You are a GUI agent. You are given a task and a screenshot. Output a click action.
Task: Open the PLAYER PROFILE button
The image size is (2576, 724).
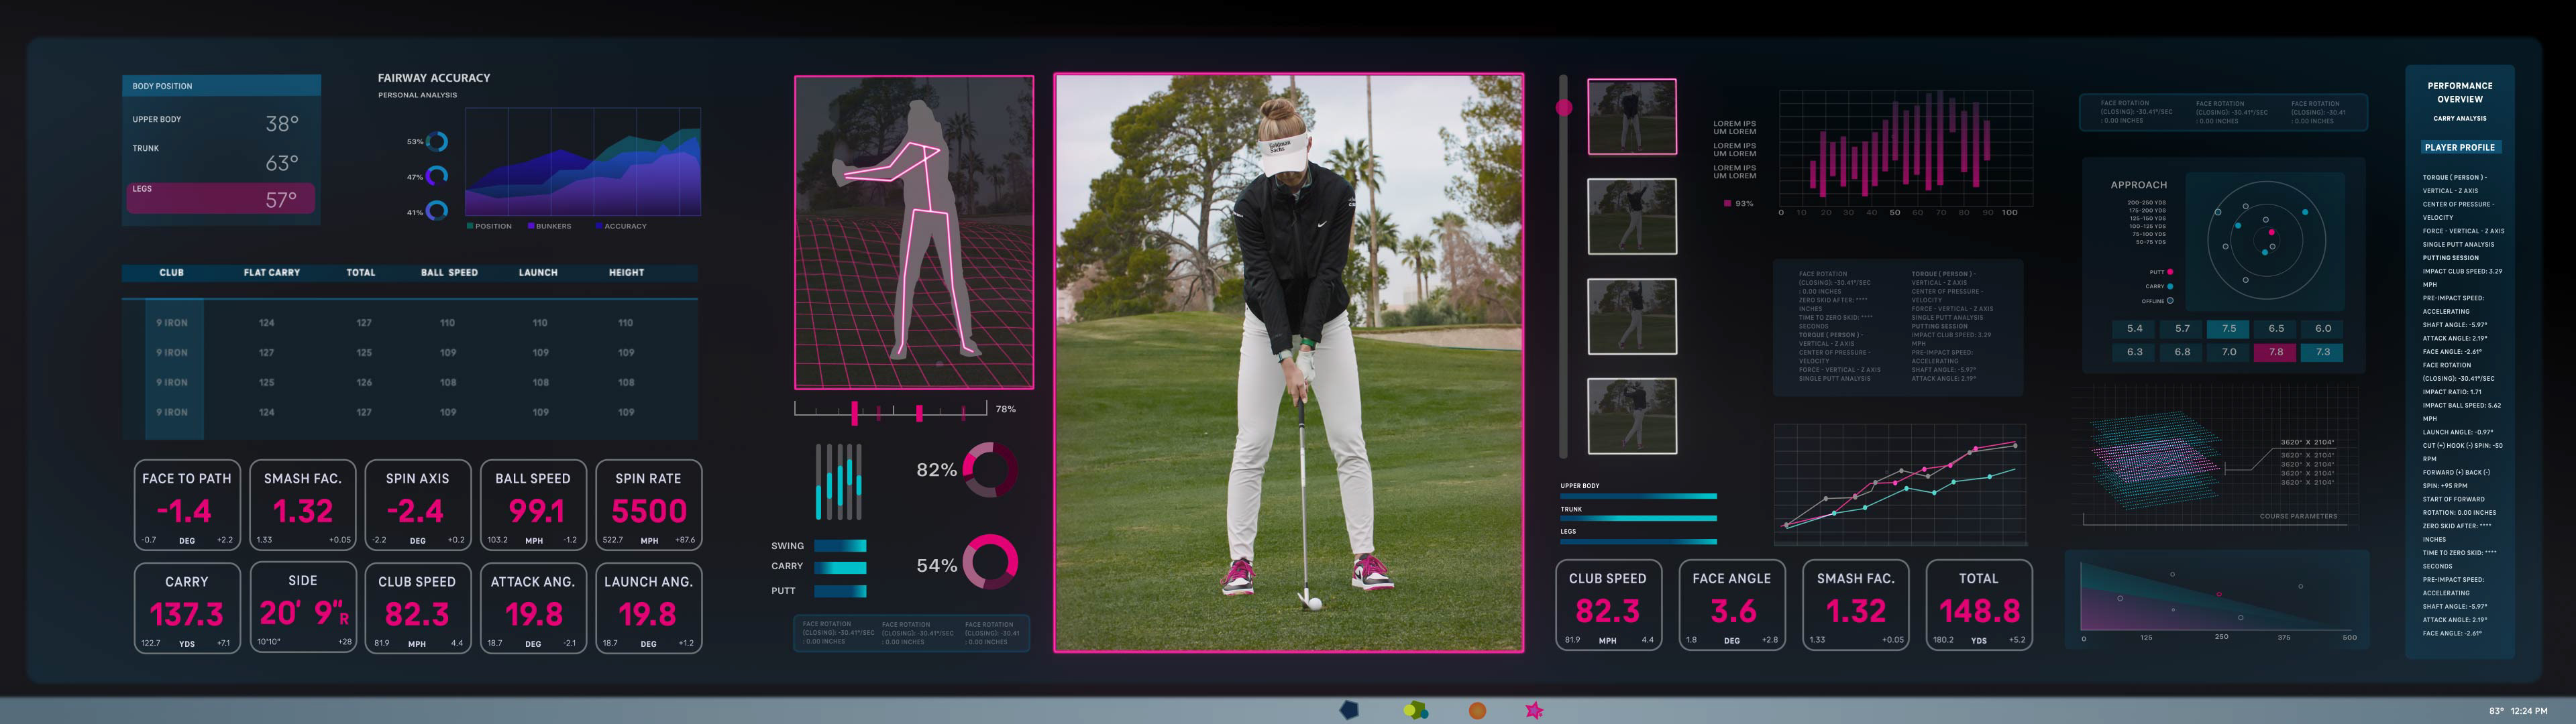point(2459,147)
